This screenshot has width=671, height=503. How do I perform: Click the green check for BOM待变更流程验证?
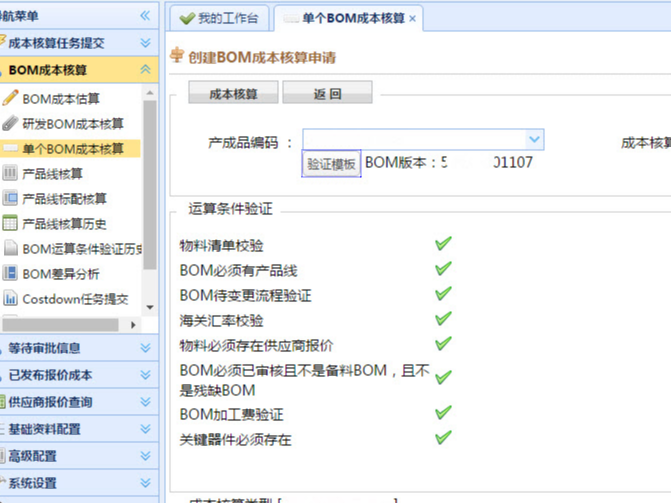click(x=443, y=294)
